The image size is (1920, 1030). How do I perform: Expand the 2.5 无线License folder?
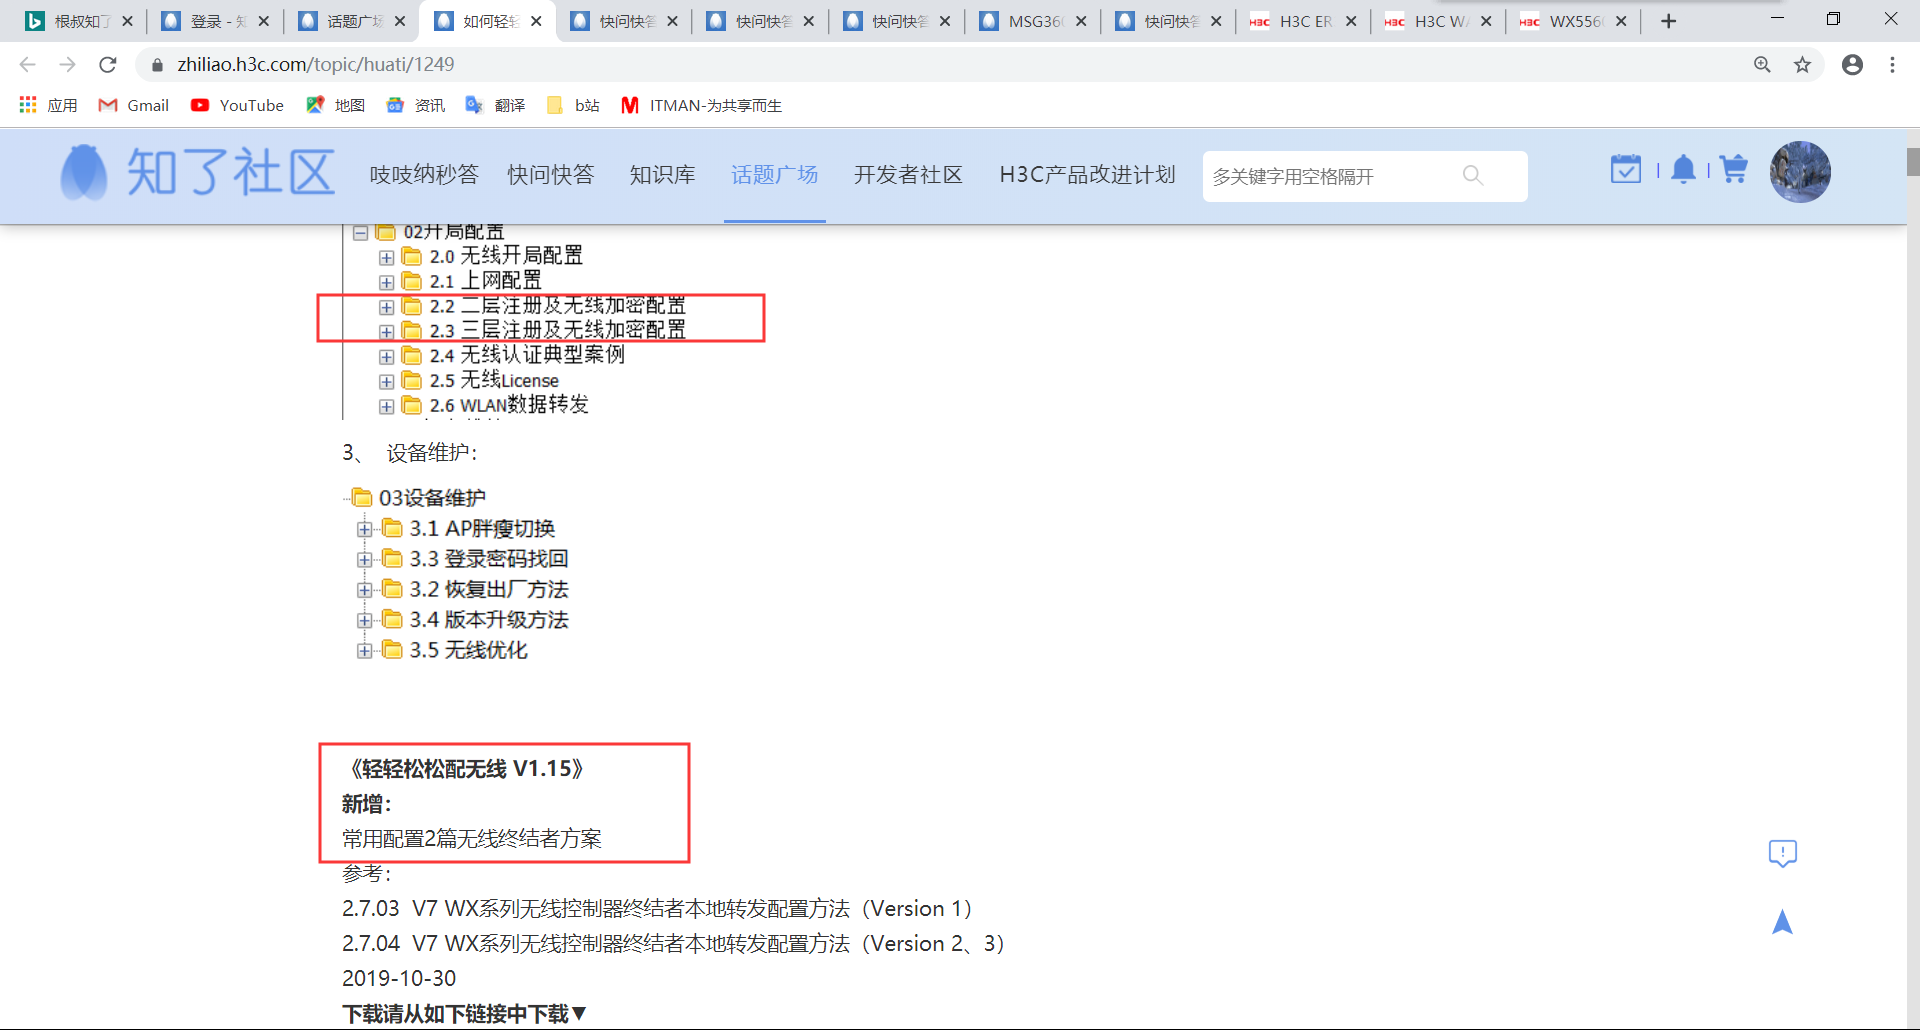386,382
